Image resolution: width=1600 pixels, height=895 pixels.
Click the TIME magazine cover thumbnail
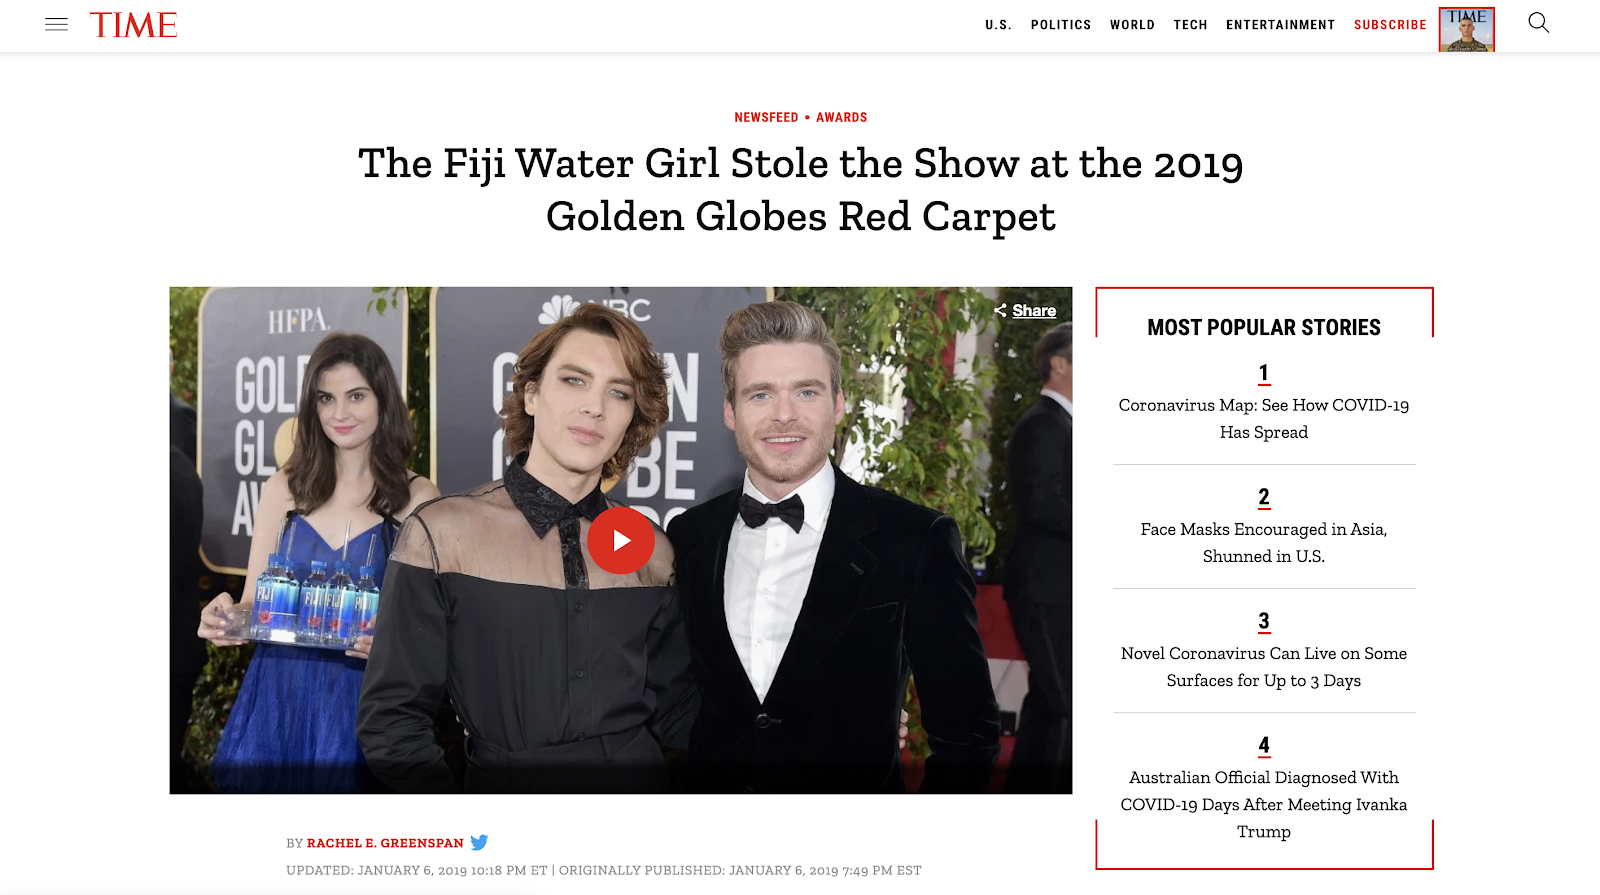click(x=1466, y=29)
